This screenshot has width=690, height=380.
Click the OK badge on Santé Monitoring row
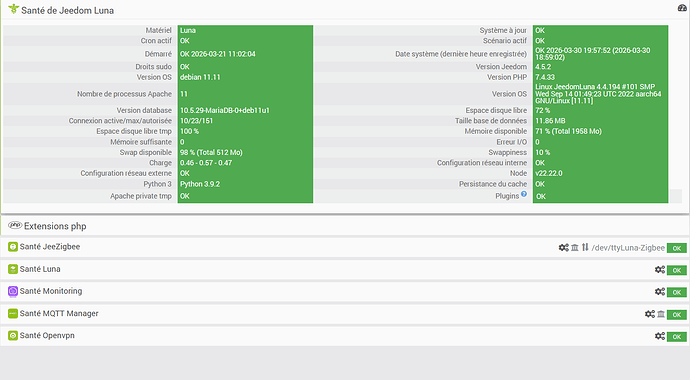(677, 292)
